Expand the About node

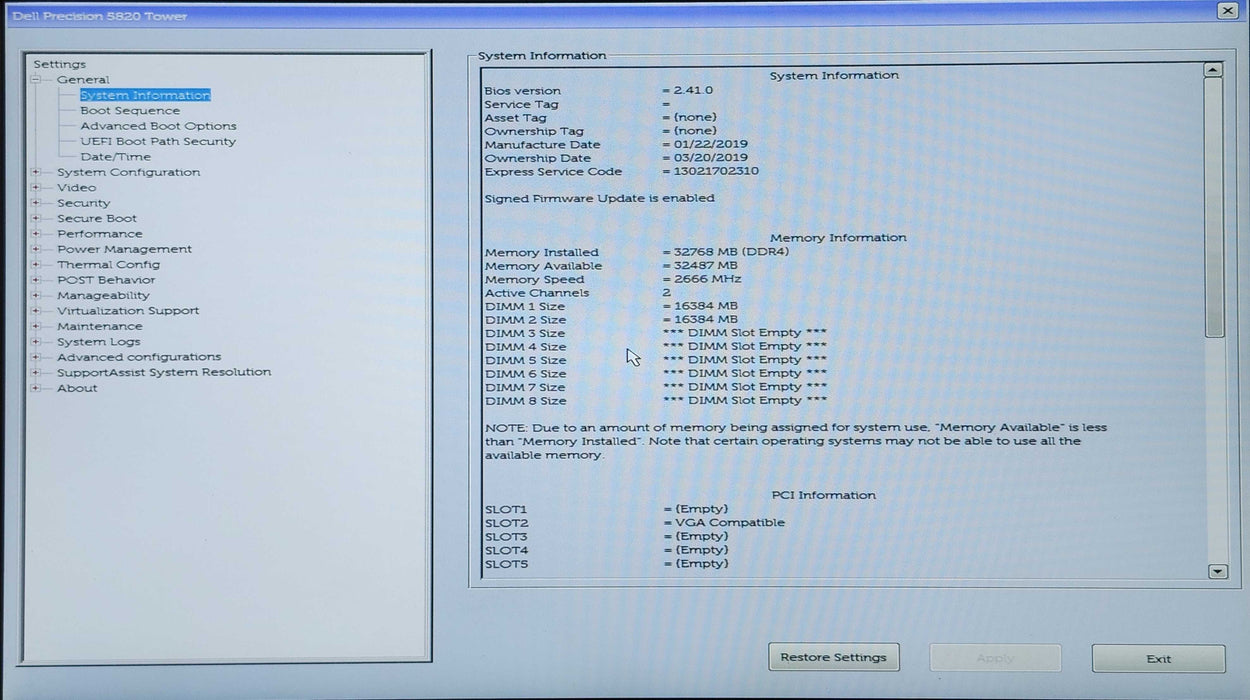pos(36,388)
